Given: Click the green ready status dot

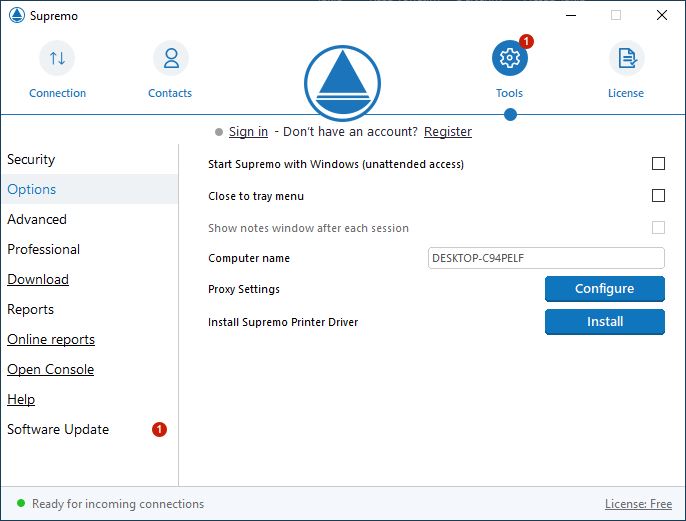Looking at the screenshot, I should pyautogui.click(x=21, y=503).
